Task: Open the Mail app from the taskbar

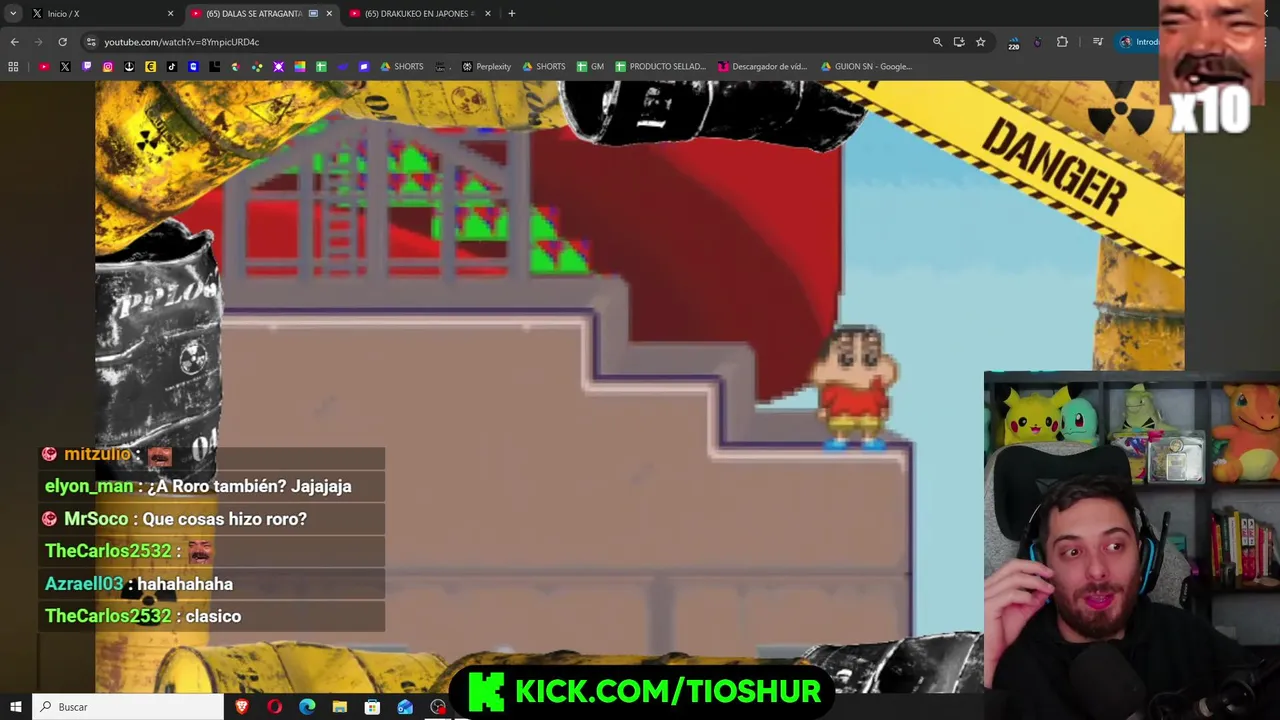Action: coord(405,707)
